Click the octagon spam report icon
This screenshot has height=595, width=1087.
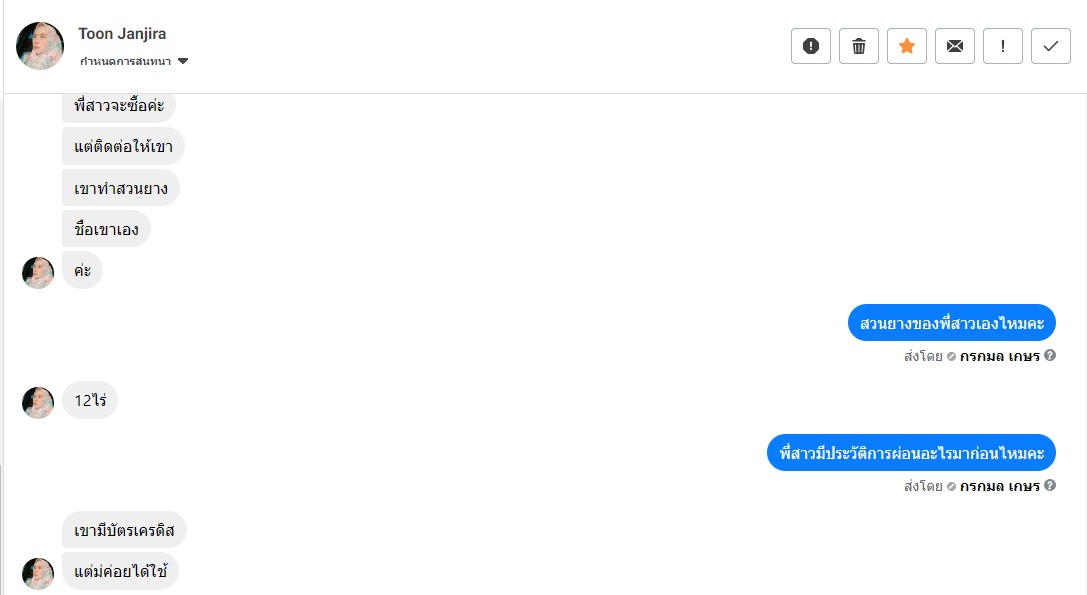(811, 46)
